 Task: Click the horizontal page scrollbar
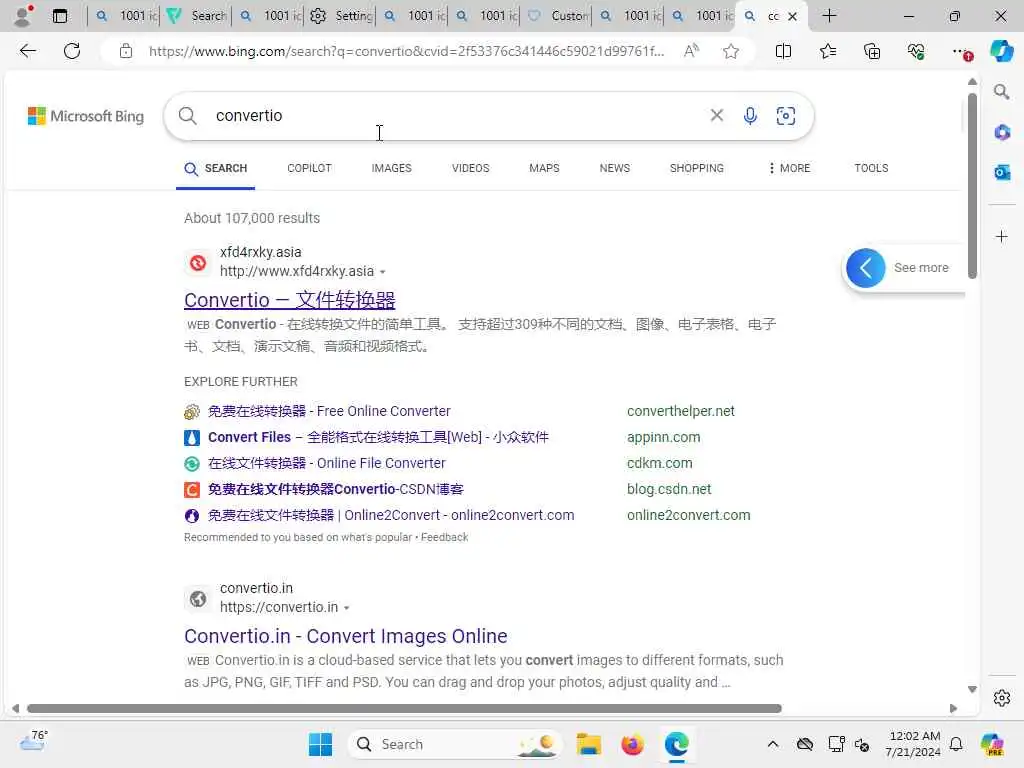click(404, 709)
